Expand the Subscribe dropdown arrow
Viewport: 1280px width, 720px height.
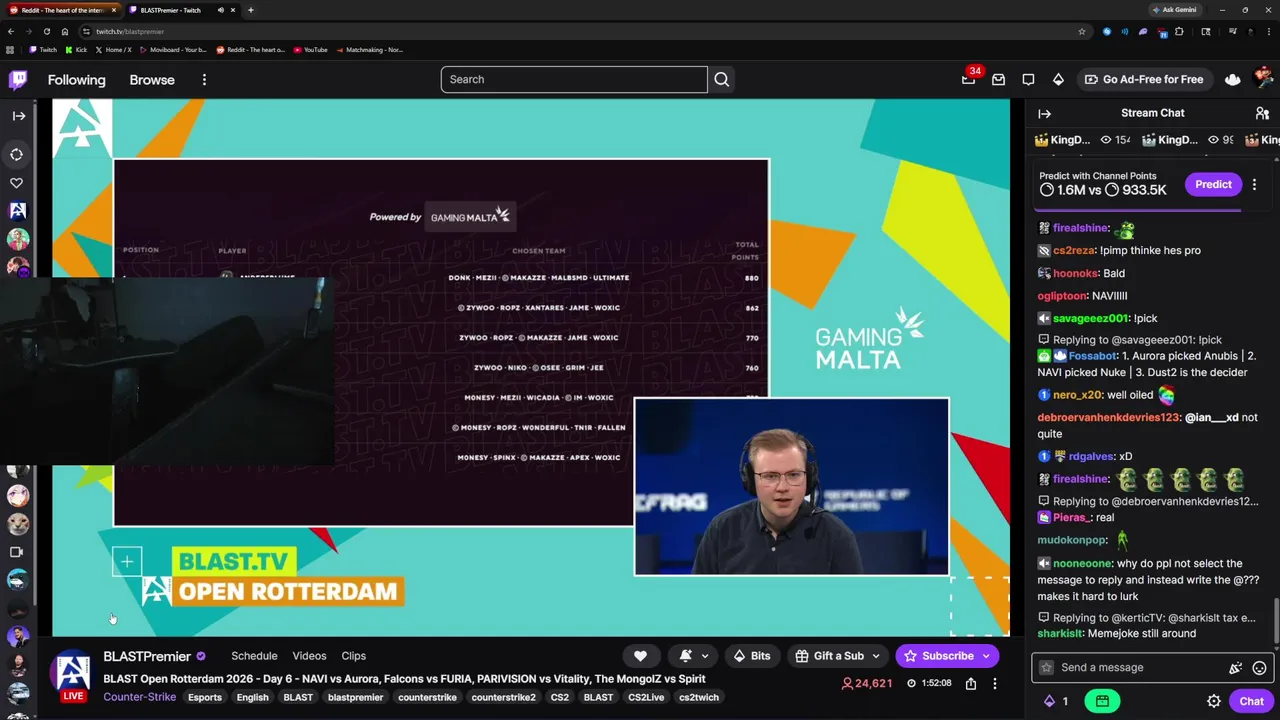tap(987, 656)
